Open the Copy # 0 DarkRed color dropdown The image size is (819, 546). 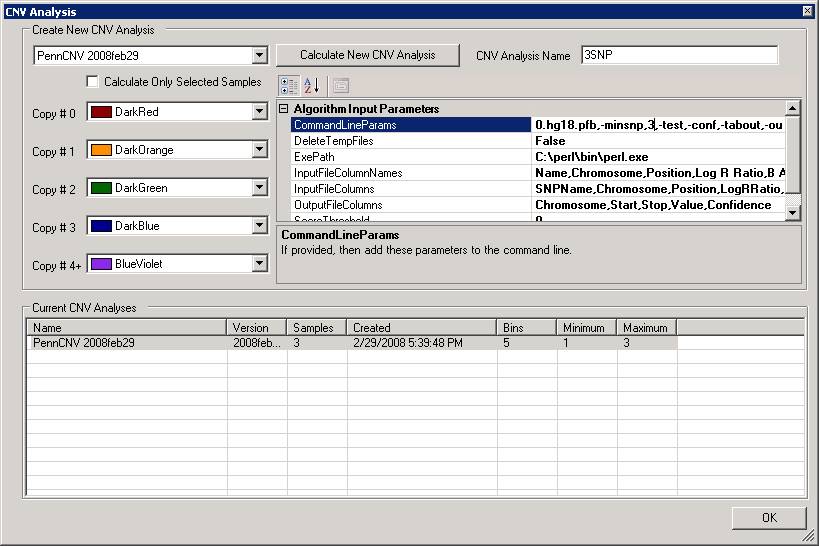260,111
